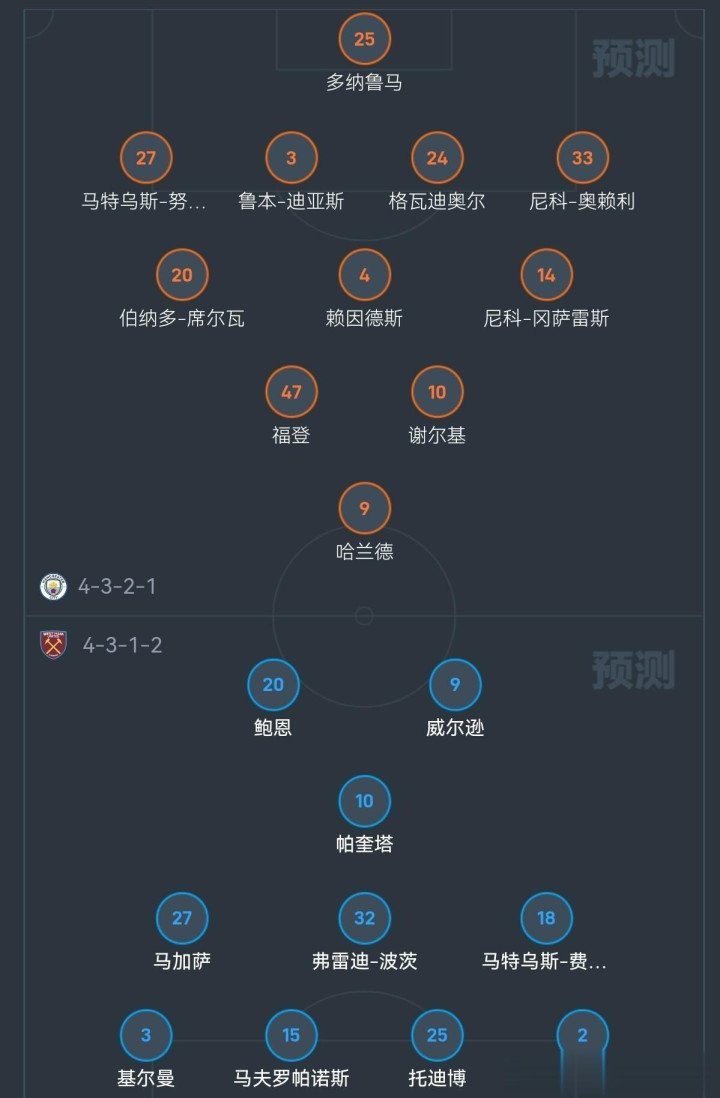720x1098 pixels.
Task: Tap Magassa's number 27 blue badge
Action: [x=182, y=918]
